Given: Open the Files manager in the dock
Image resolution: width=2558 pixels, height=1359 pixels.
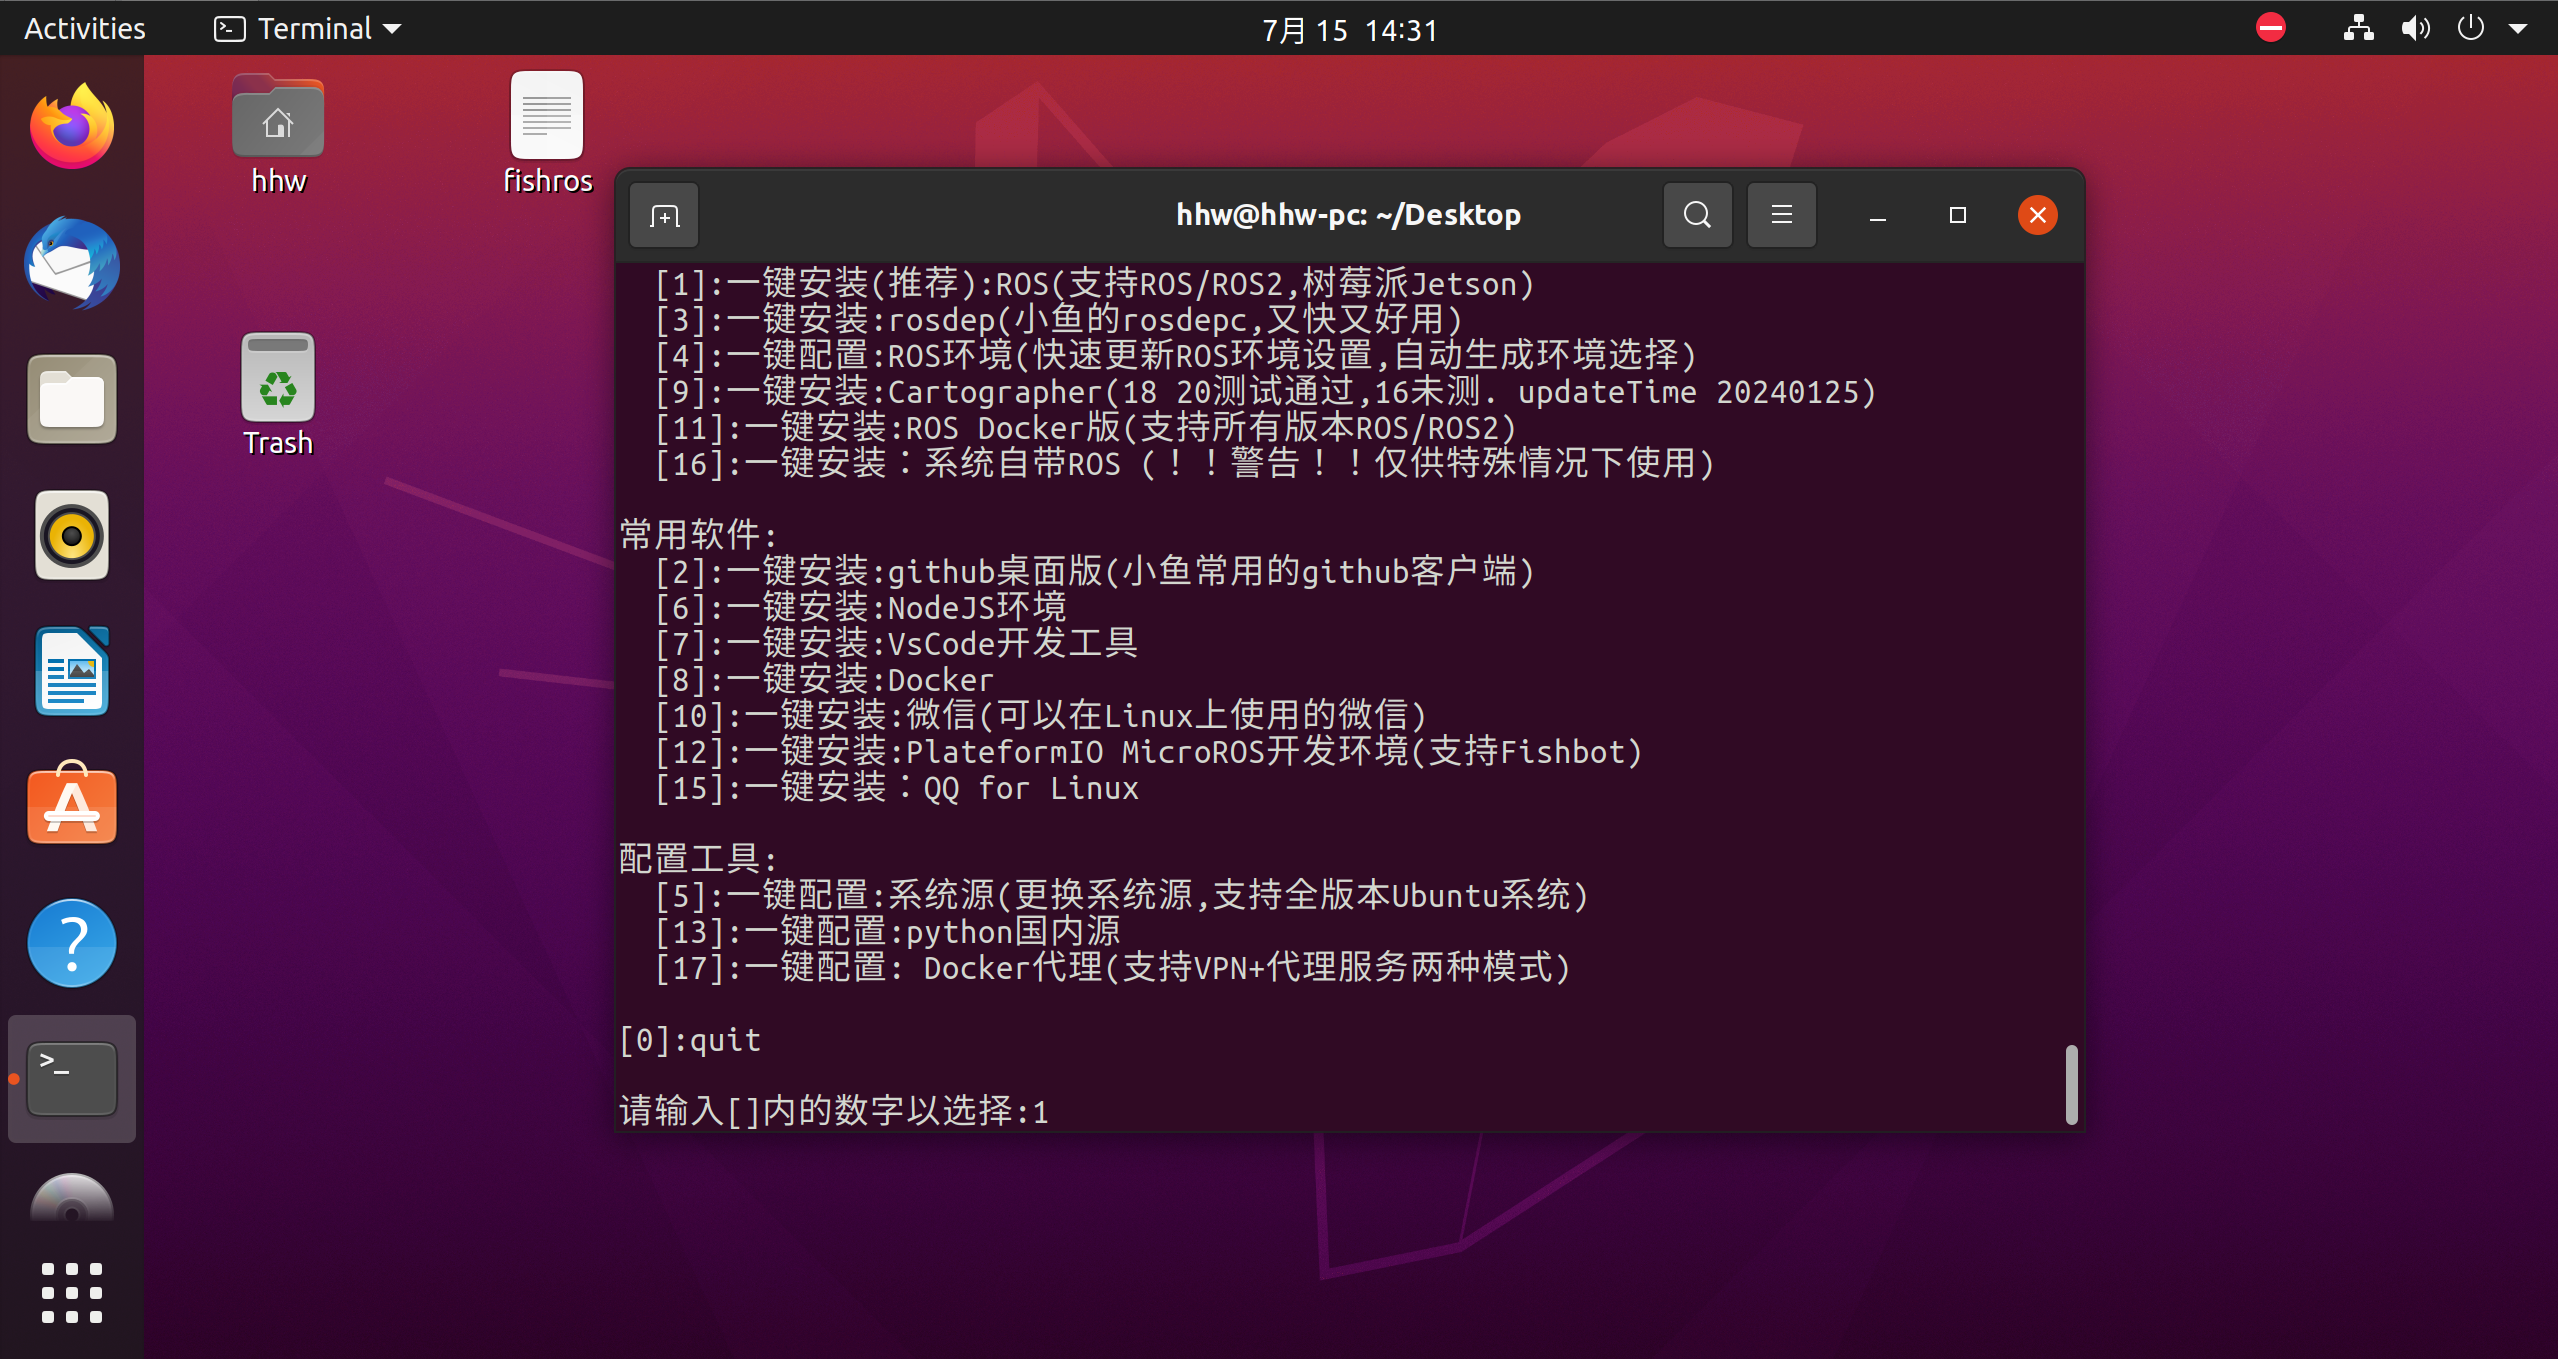Looking at the screenshot, I should click(x=72, y=399).
